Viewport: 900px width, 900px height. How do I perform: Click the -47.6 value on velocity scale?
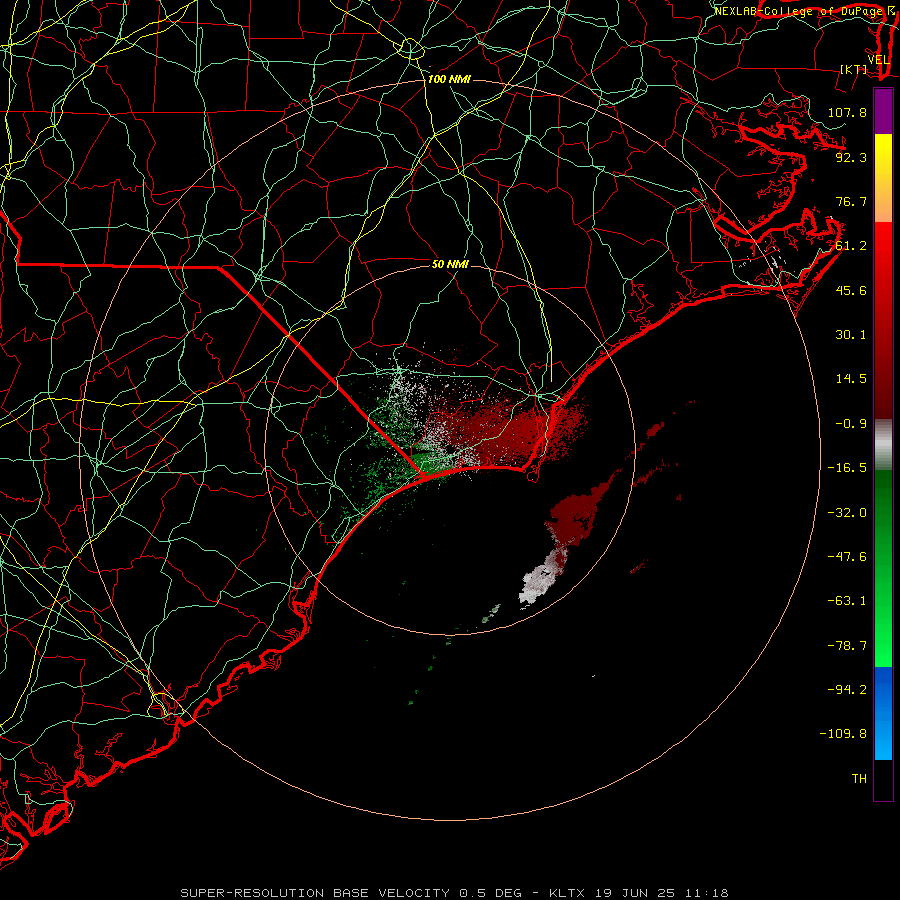tap(847, 557)
